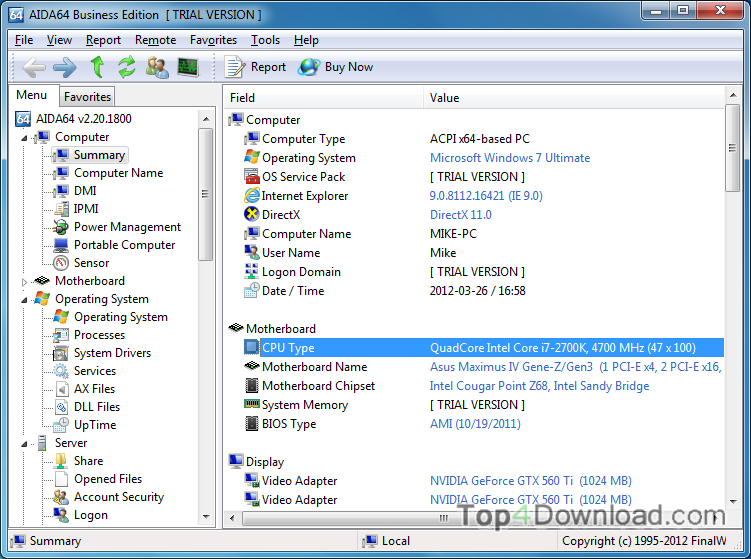The width and height of the screenshot is (751, 559).
Task: Open the Report menu
Action: click(103, 40)
